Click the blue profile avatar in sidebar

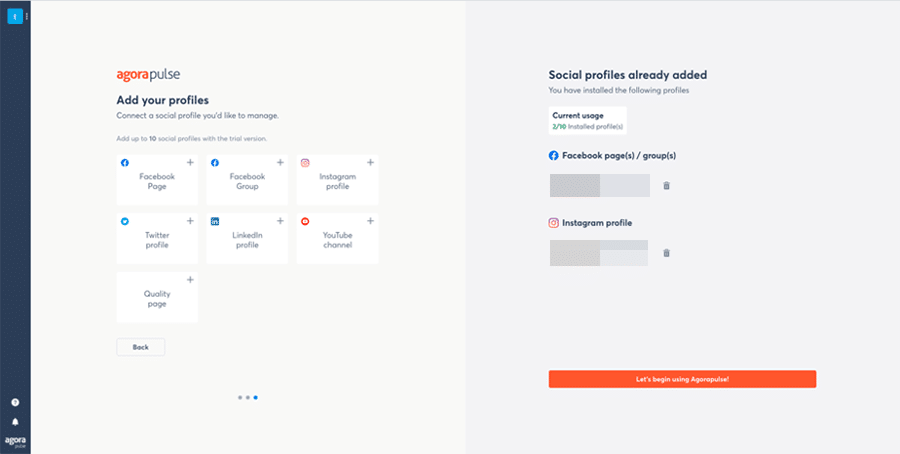point(15,17)
